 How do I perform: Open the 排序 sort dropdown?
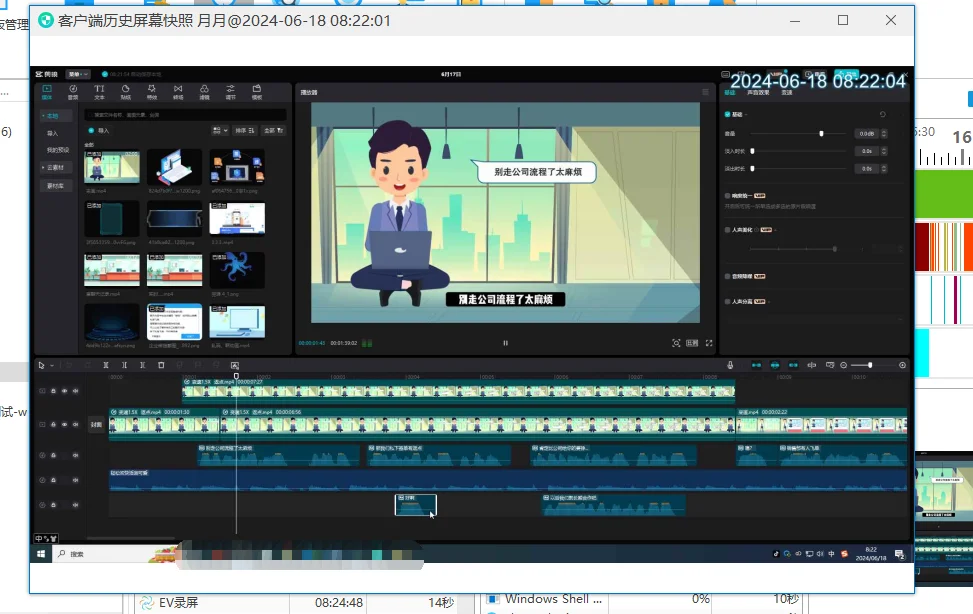tap(244, 130)
